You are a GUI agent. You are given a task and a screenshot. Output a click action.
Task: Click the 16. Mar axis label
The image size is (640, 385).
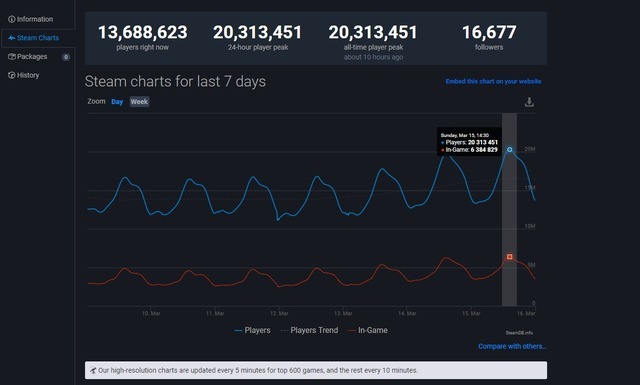(526, 314)
